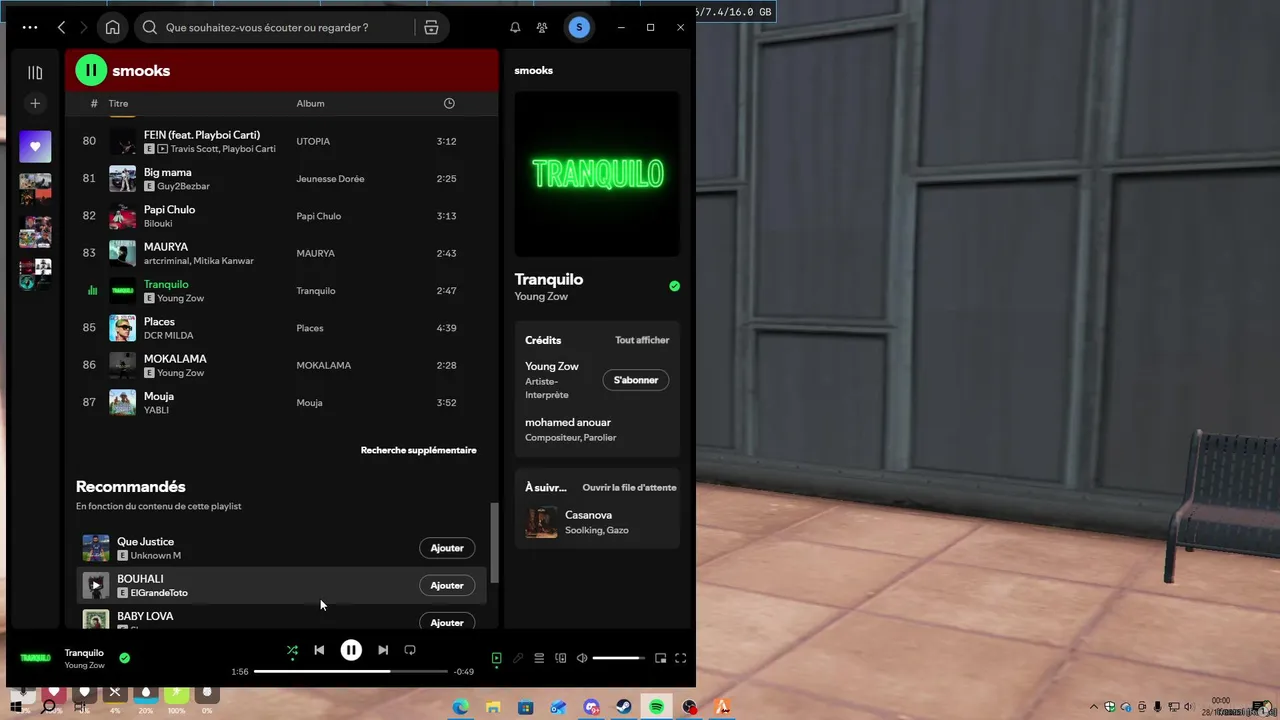
Task: Click the Tranquilo neon cover art
Action: (597, 174)
